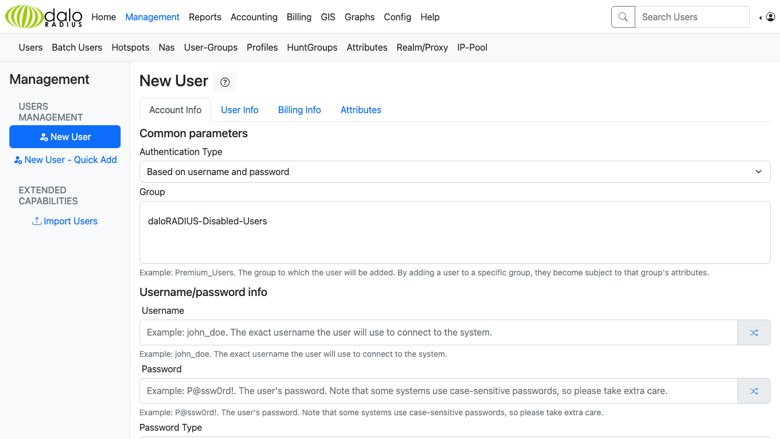Click the Import Users upload icon
The width and height of the screenshot is (780, 439).
point(36,221)
